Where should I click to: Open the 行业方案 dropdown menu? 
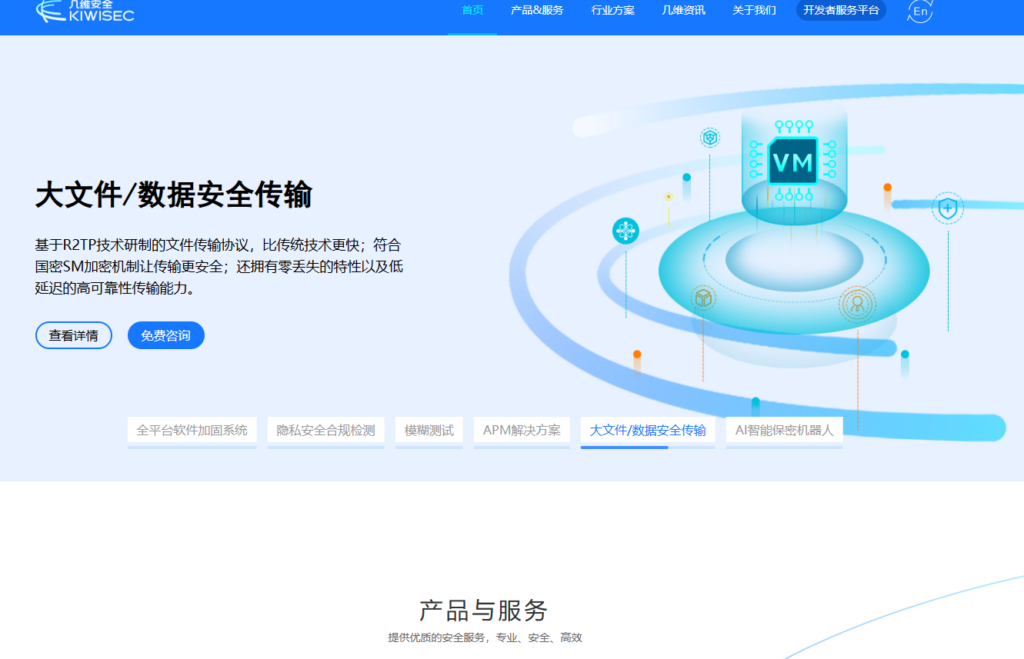(x=611, y=11)
